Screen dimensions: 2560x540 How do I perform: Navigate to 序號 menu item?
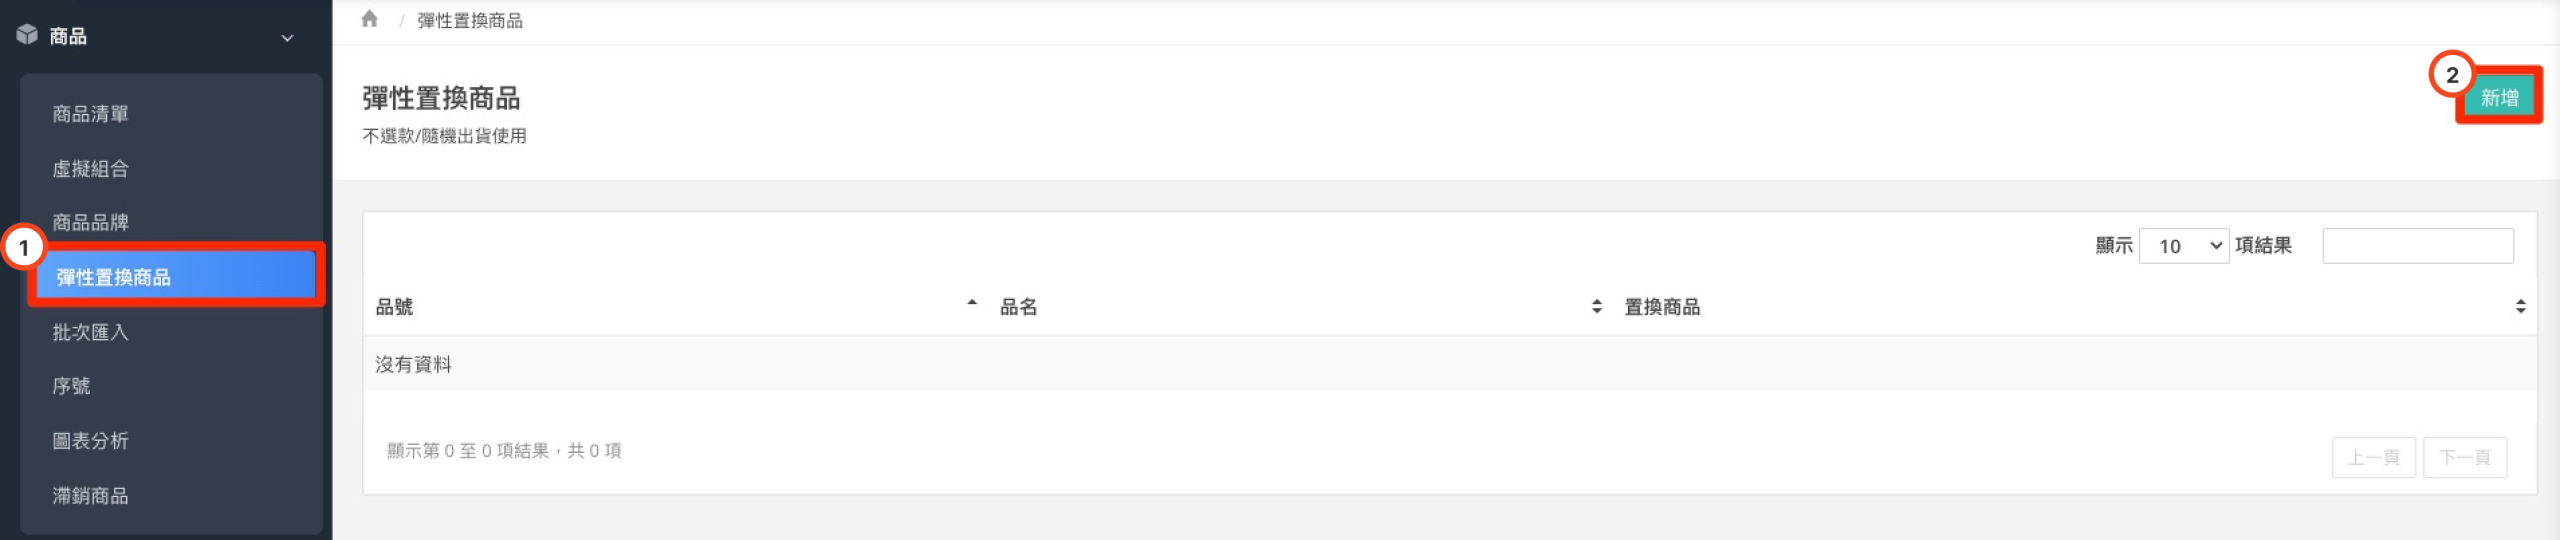point(72,386)
